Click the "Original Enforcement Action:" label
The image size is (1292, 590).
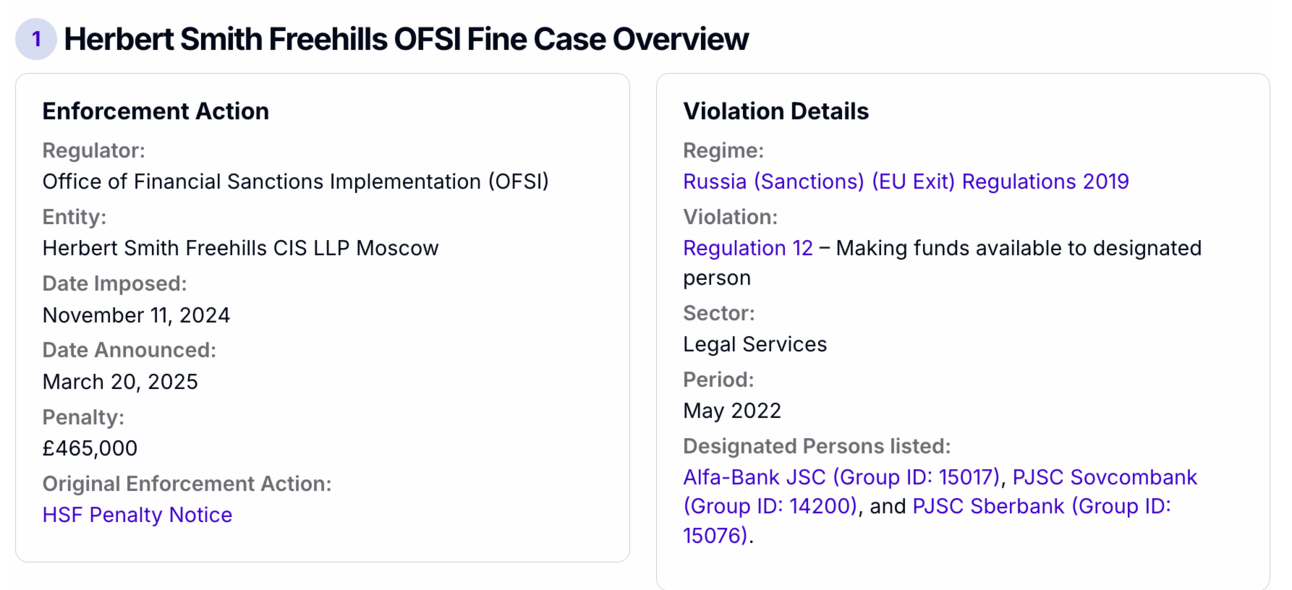[186, 484]
